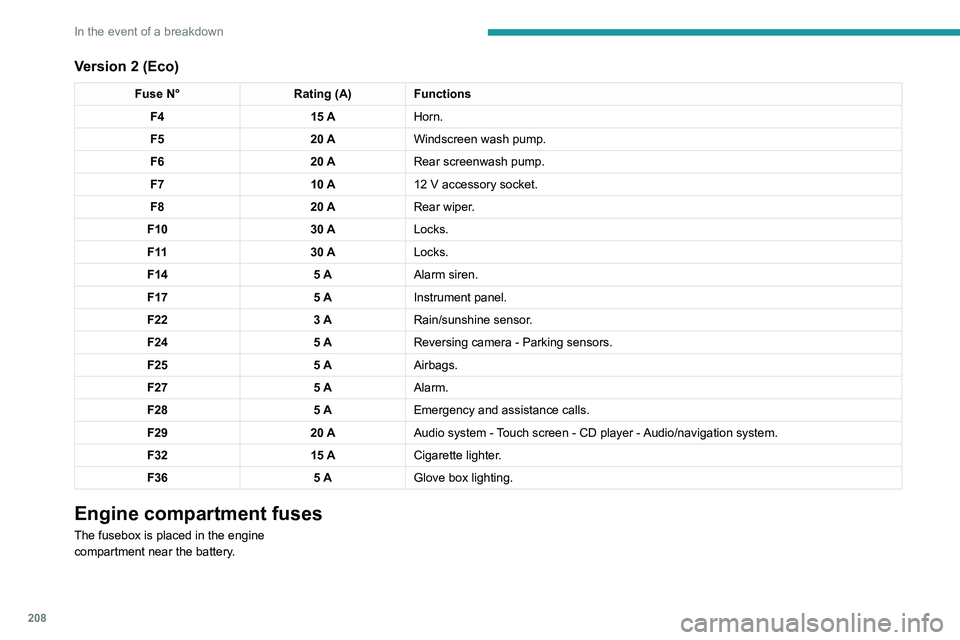This screenshot has width=960, height=640.
Task: Select the "Functions" column header
Action: [442, 94]
